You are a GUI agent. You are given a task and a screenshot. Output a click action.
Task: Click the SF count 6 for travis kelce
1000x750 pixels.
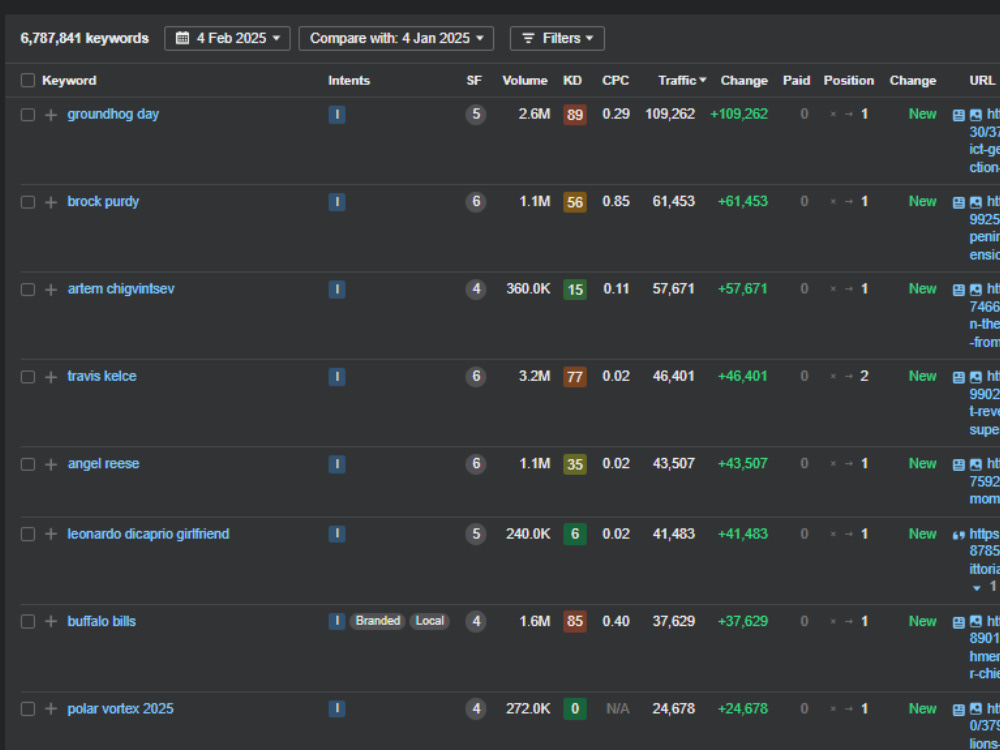(476, 377)
